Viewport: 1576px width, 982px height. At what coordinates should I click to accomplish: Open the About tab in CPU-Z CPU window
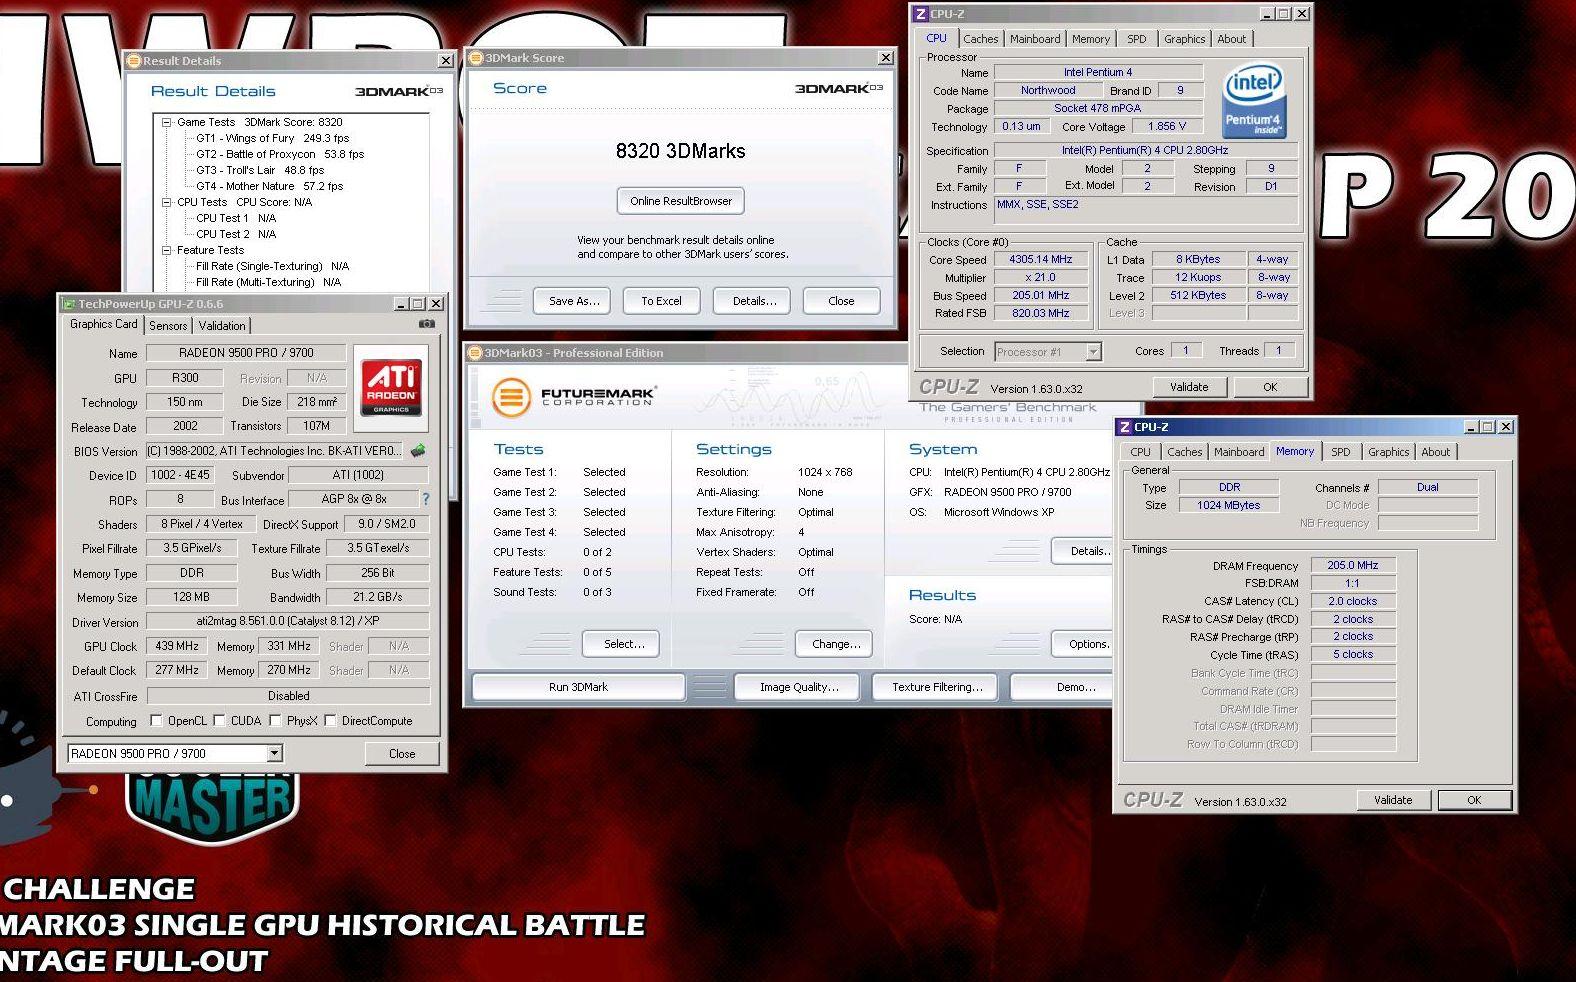1232,39
